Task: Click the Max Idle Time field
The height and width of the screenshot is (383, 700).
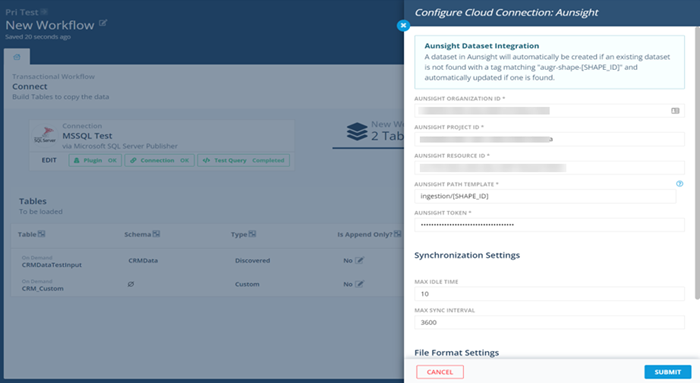Action: [x=549, y=294]
